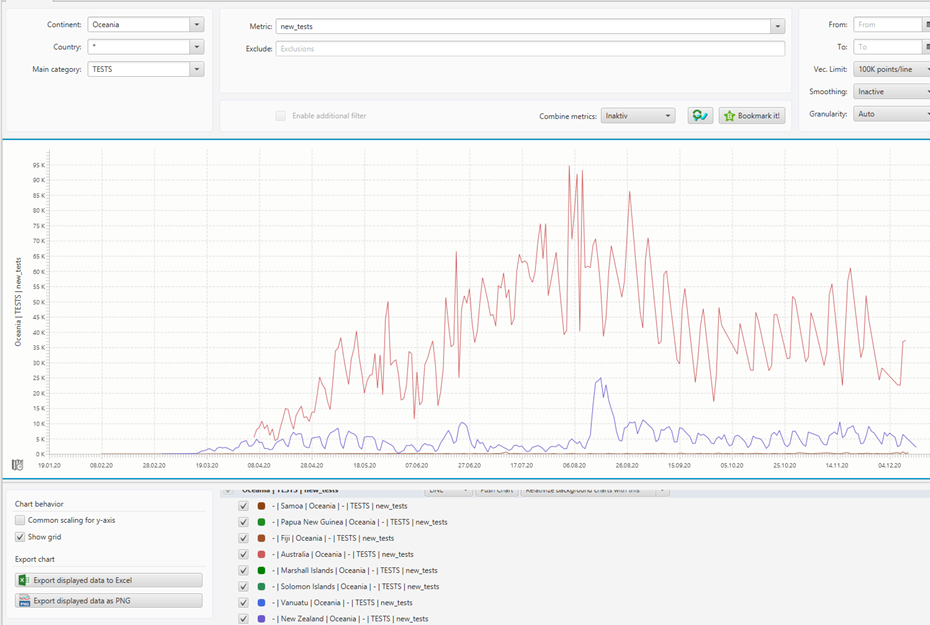Image resolution: width=930 pixels, height=625 pixels.
Task: Click the Bookmark it! star button
Action: [752, 116]
